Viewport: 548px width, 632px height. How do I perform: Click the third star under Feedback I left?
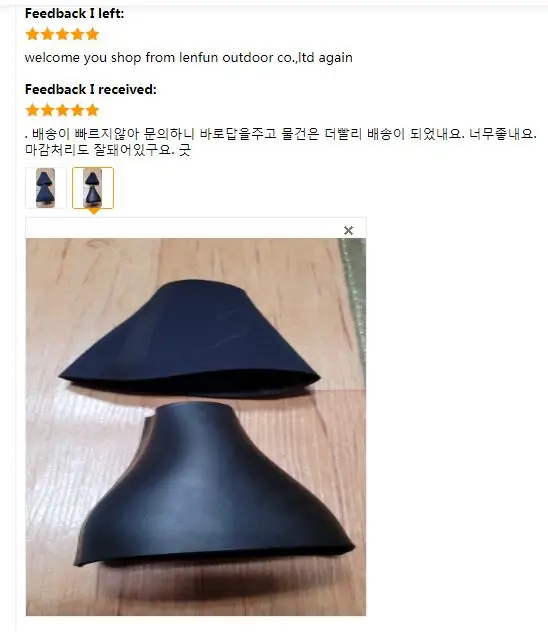(x=62, y=34)
